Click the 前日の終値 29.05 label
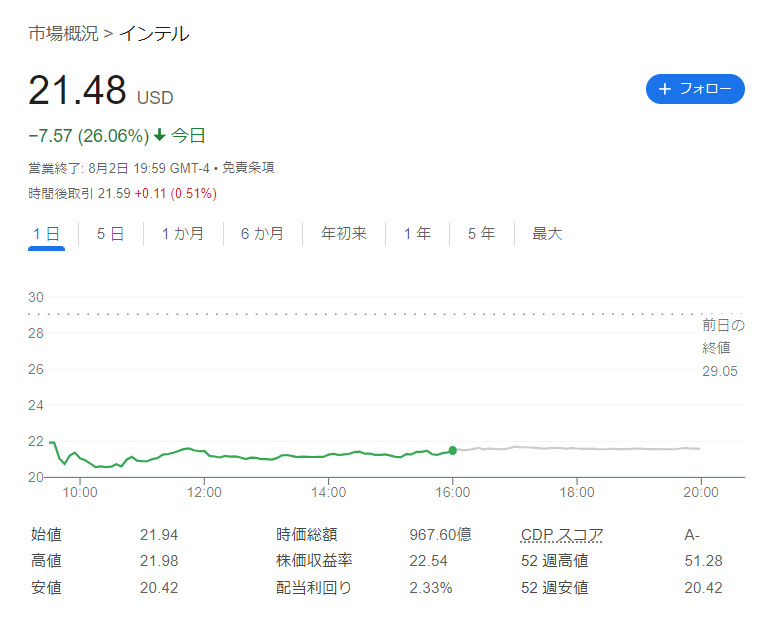This screenshot has height=621, width=768. coord(723,348)
